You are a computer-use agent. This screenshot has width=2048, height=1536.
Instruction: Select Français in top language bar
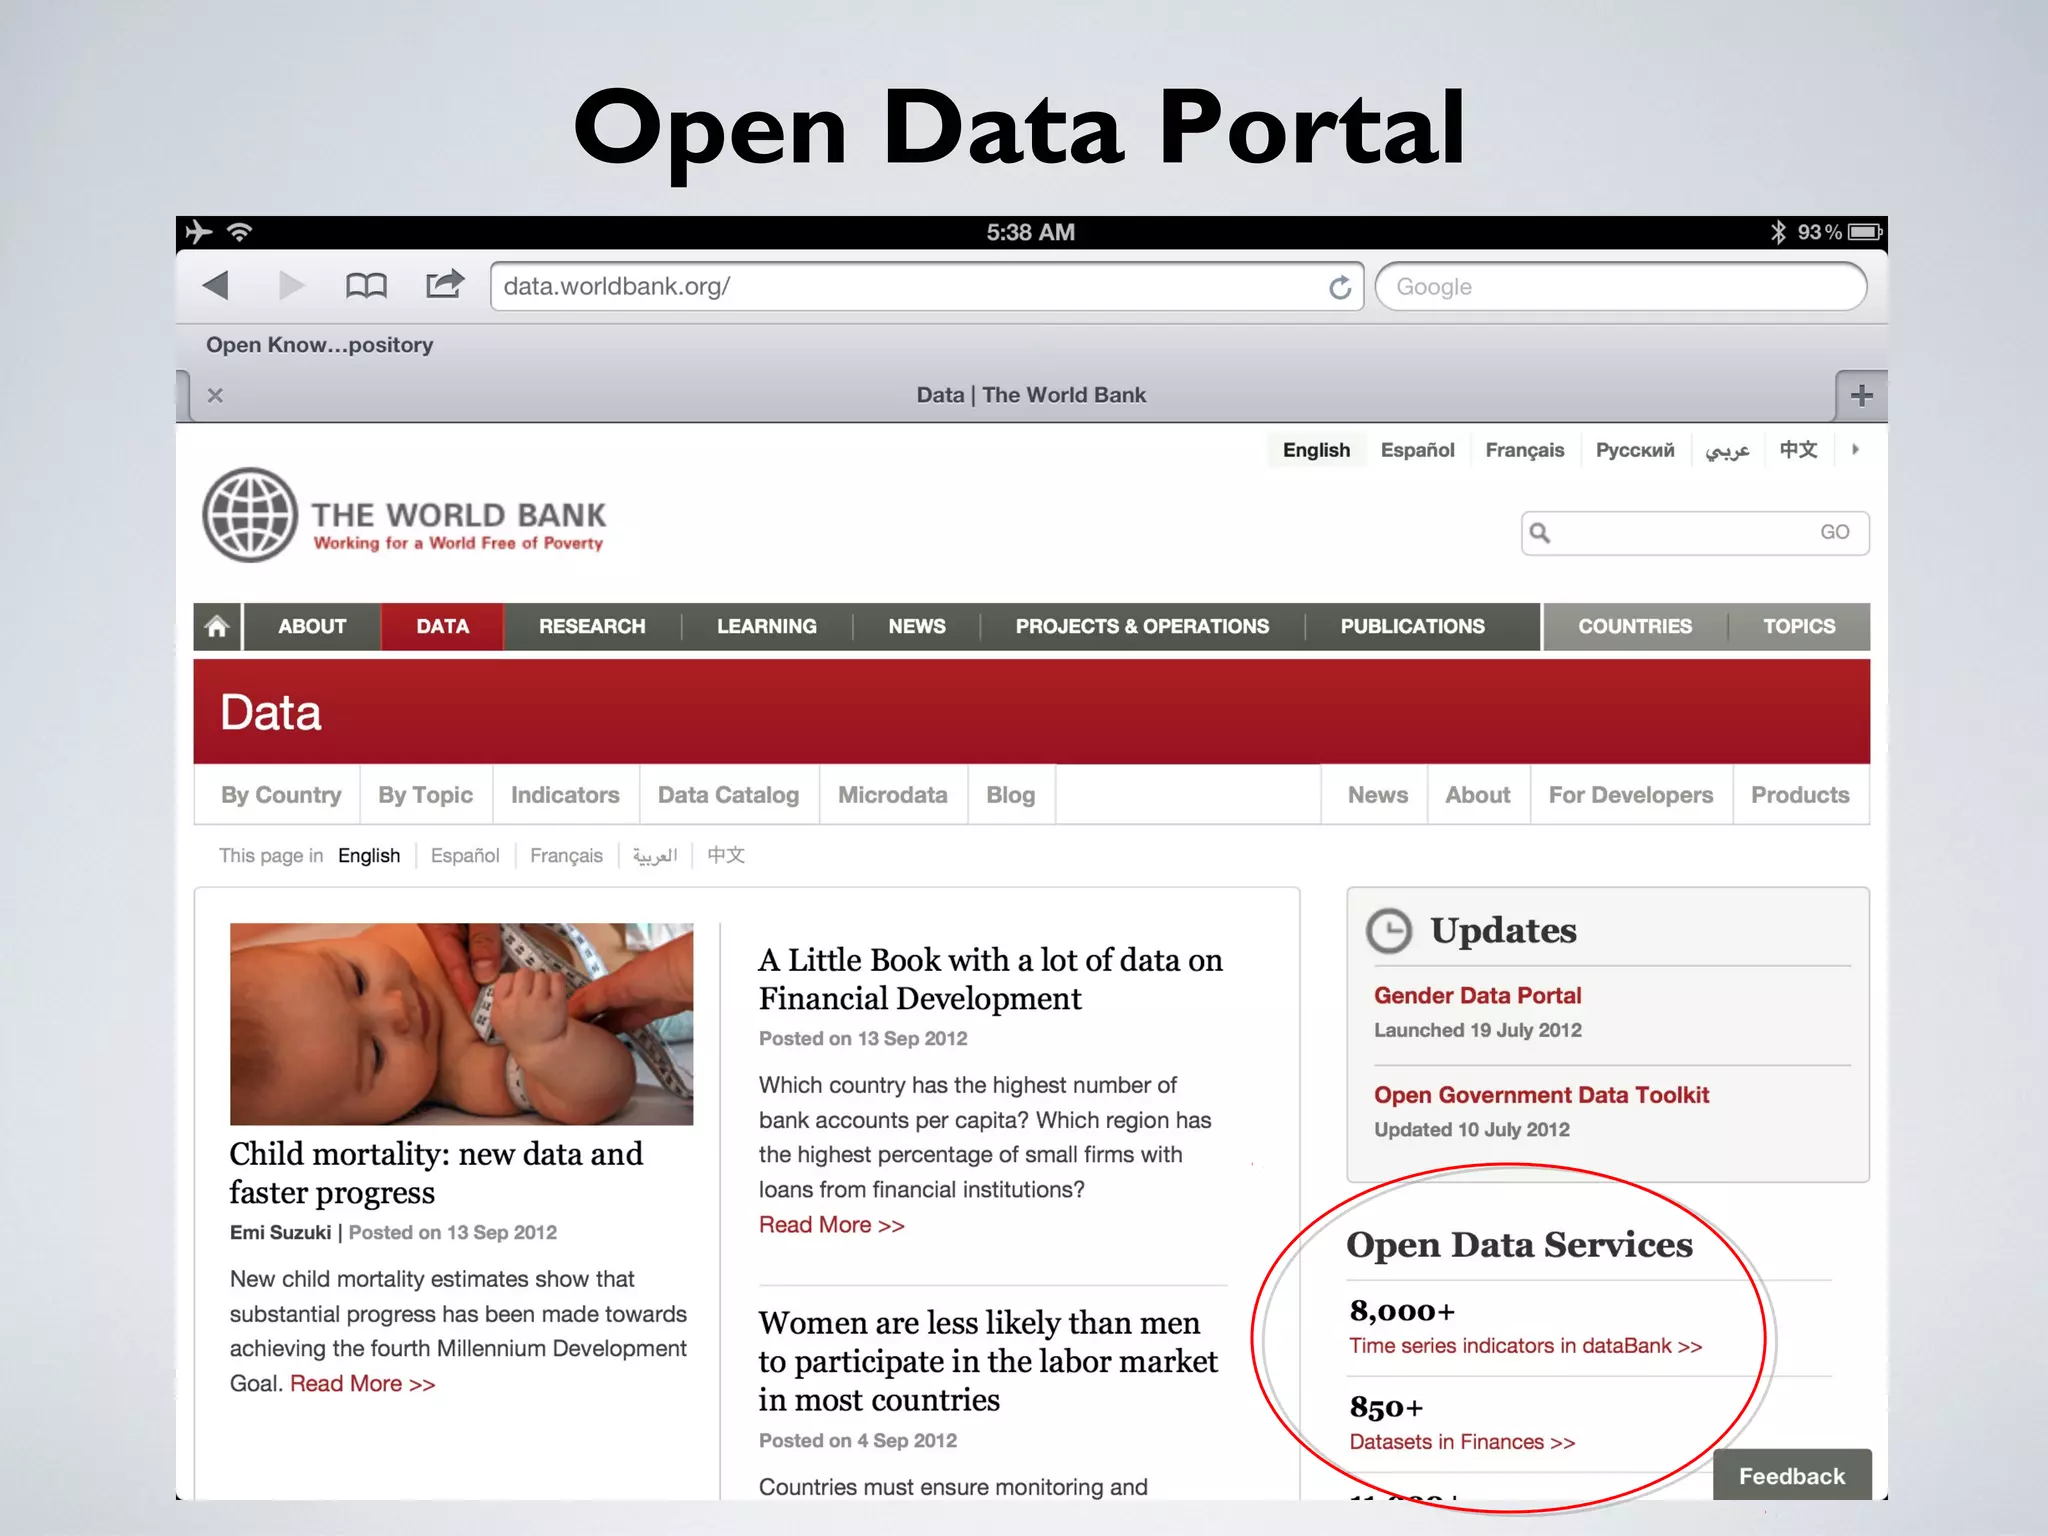click(x=1524, y=450)
